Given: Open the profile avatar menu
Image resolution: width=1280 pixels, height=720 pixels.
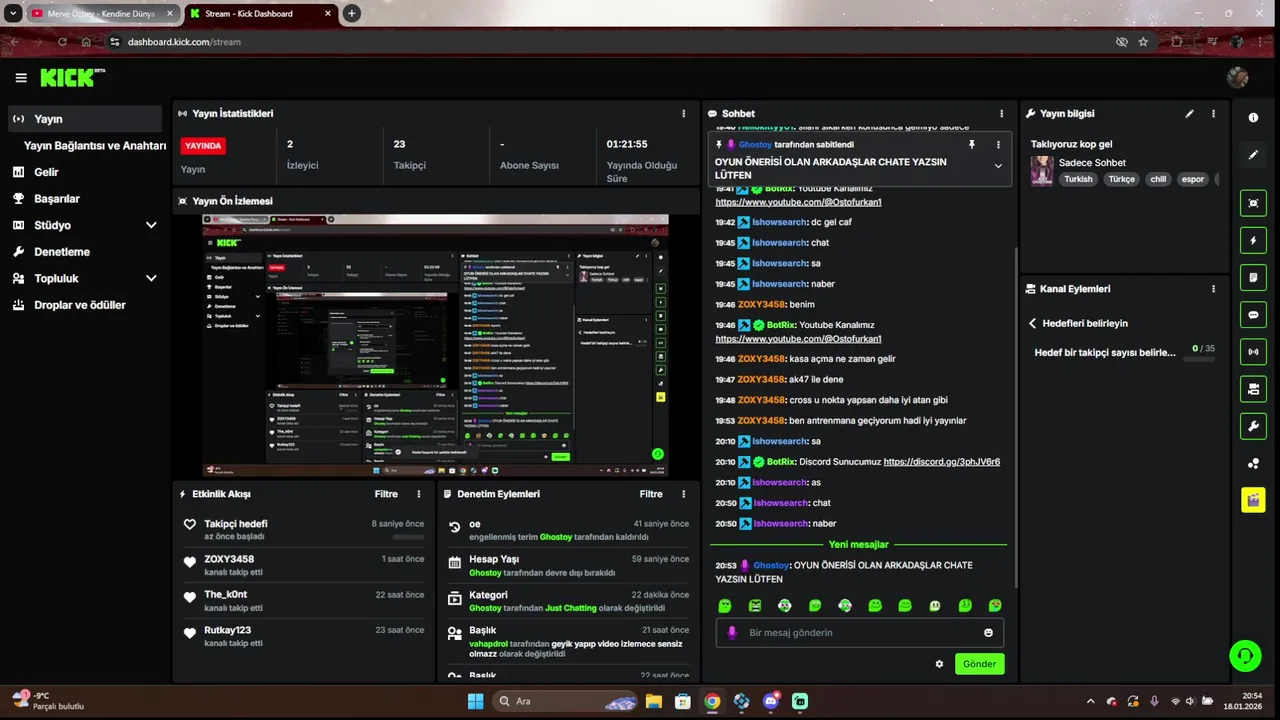Looking at the screenshot, I should (1237, 78).
